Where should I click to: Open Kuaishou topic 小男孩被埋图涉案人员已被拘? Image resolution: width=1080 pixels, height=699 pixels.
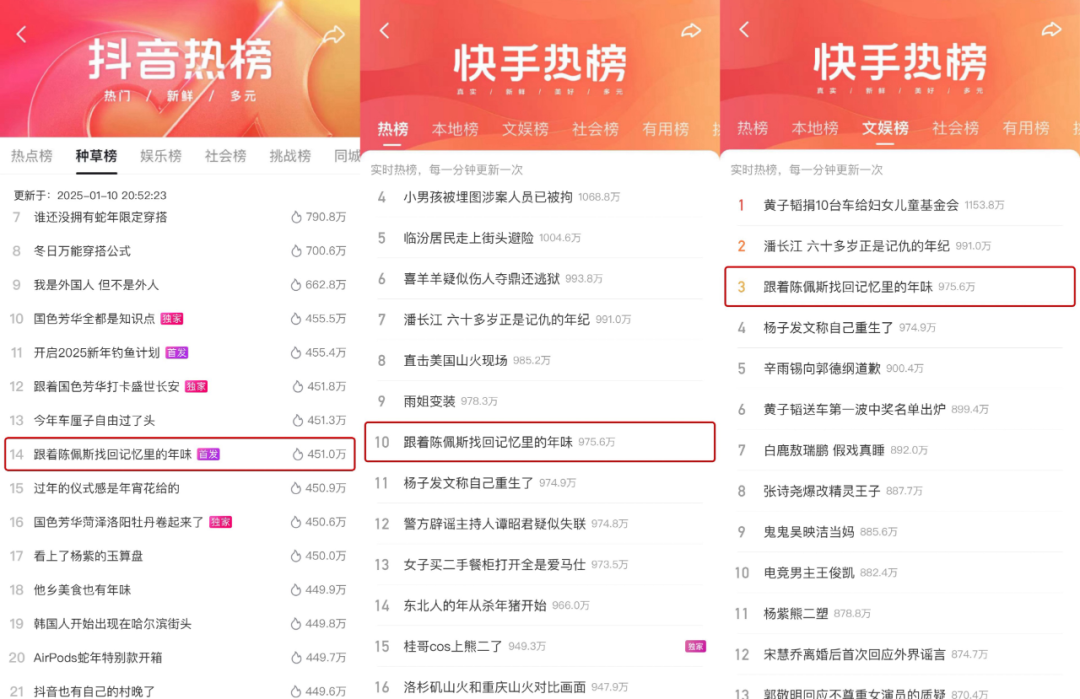[x=488, y=197]
